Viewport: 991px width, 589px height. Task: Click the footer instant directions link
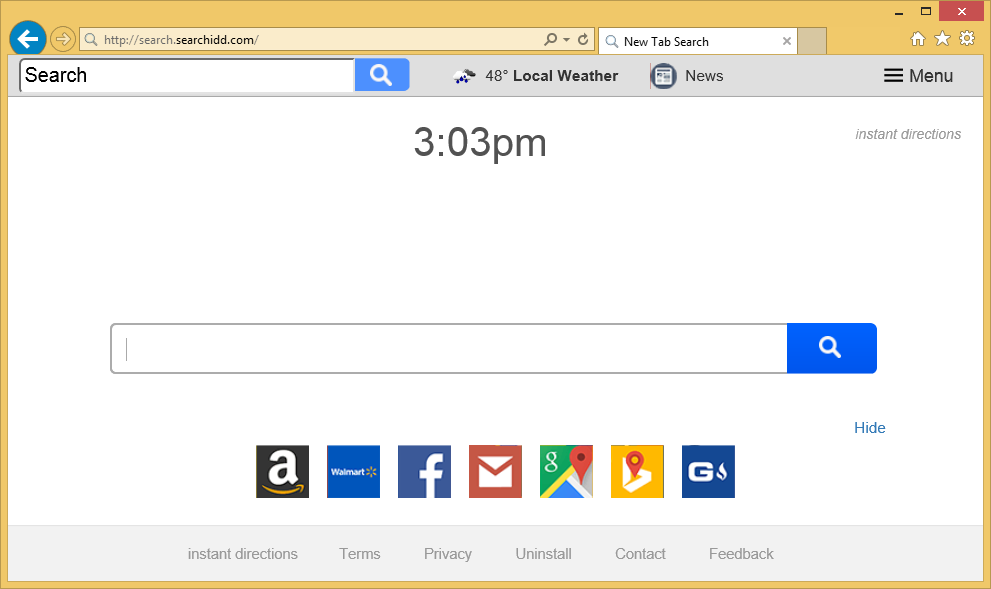tap(243, 554)
